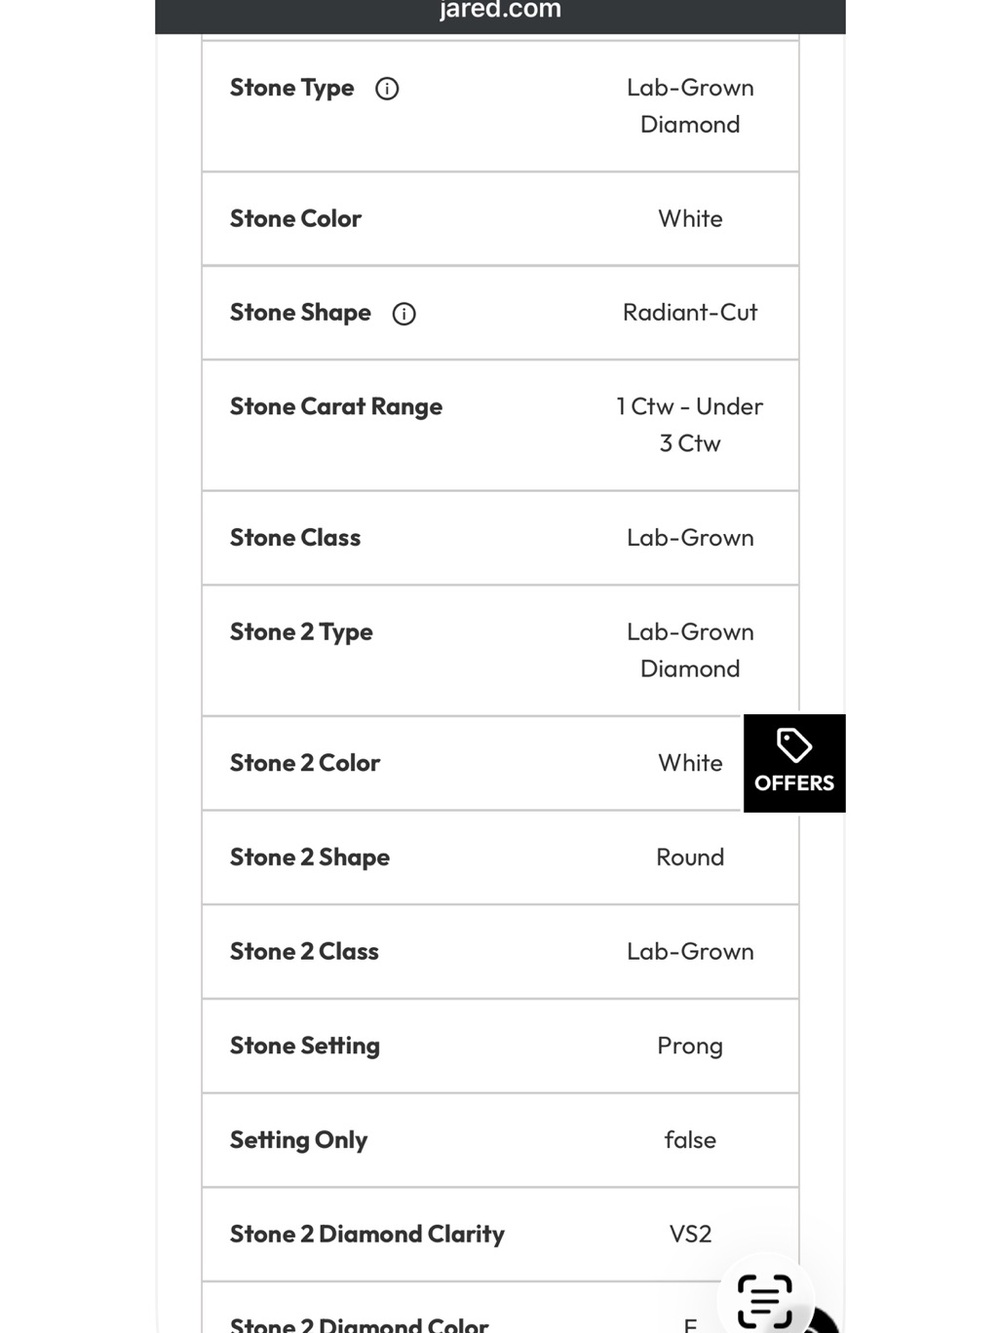Tap the Setting Only false value
1000x1333 pixels.
(x=690, y=1140)
